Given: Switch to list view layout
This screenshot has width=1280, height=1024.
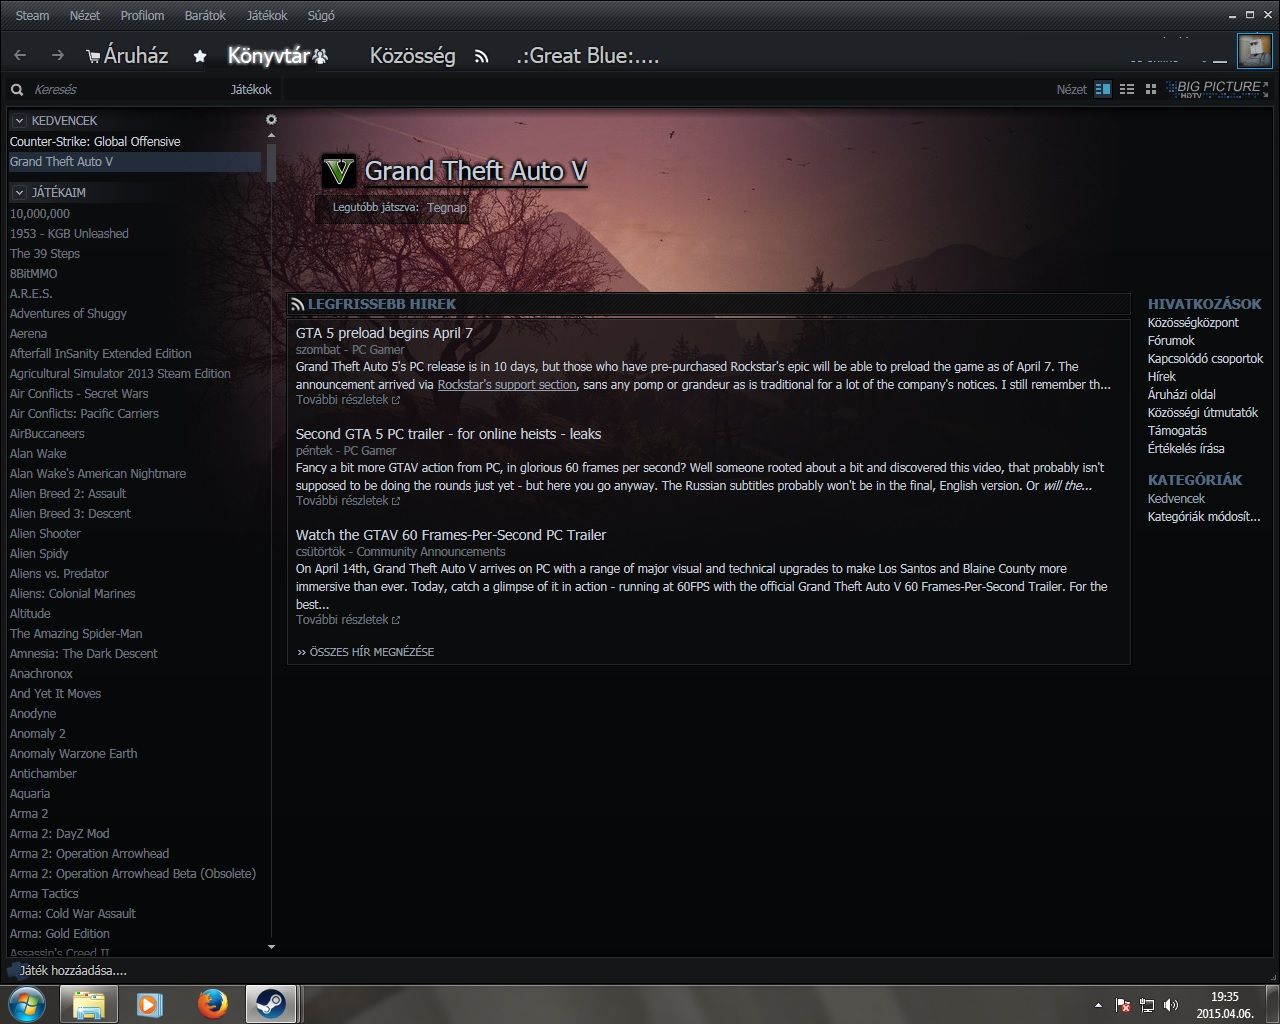Looking at the screenshot, I should (x=1127, y=89).
